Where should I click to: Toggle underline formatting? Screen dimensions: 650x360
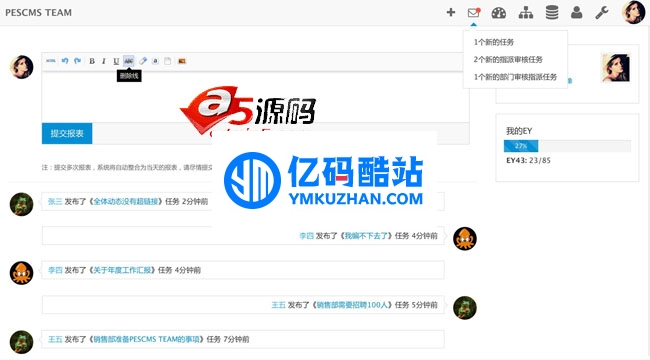click(x=116, y=61)
